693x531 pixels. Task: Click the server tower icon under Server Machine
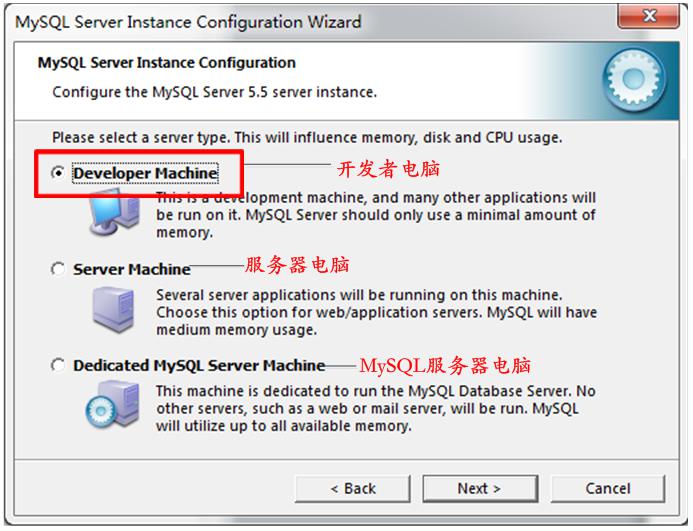pyautogui.click(x=114, y=309)
